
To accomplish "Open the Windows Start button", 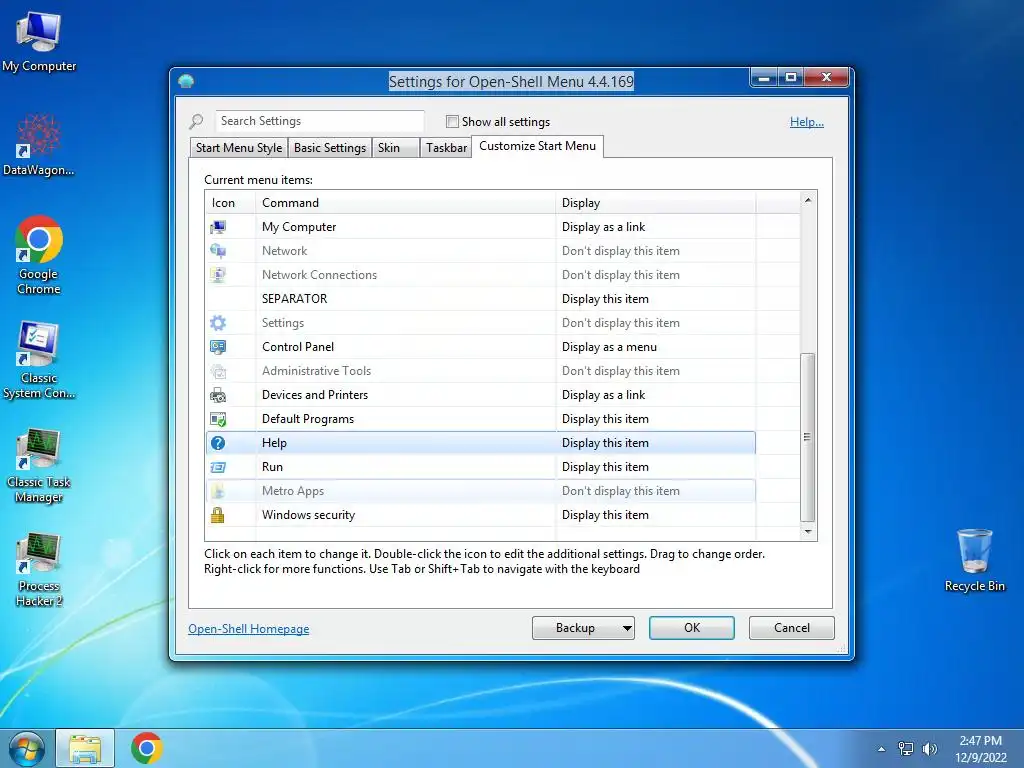I will click(x=26, y=748).
